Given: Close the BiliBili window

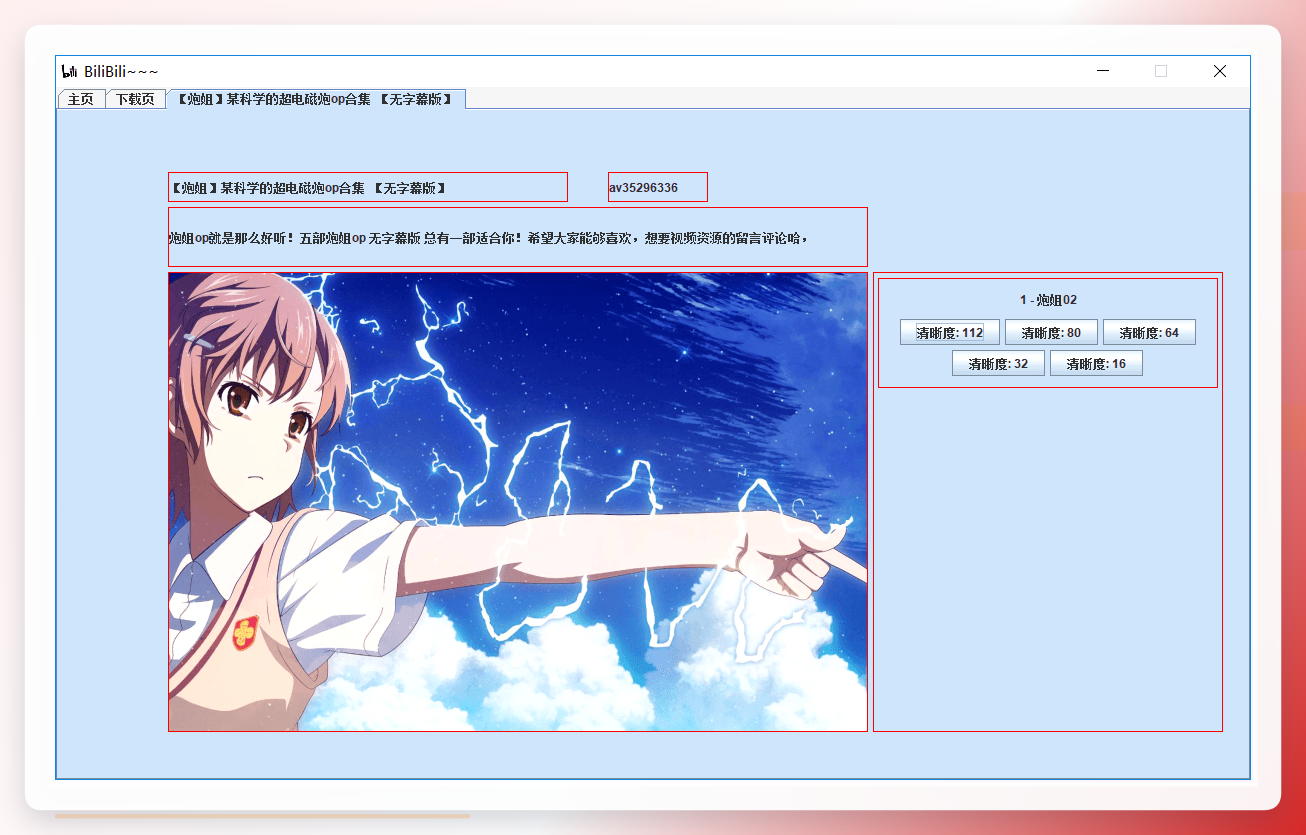Looking at the screenshot, I should (1220, 71).
